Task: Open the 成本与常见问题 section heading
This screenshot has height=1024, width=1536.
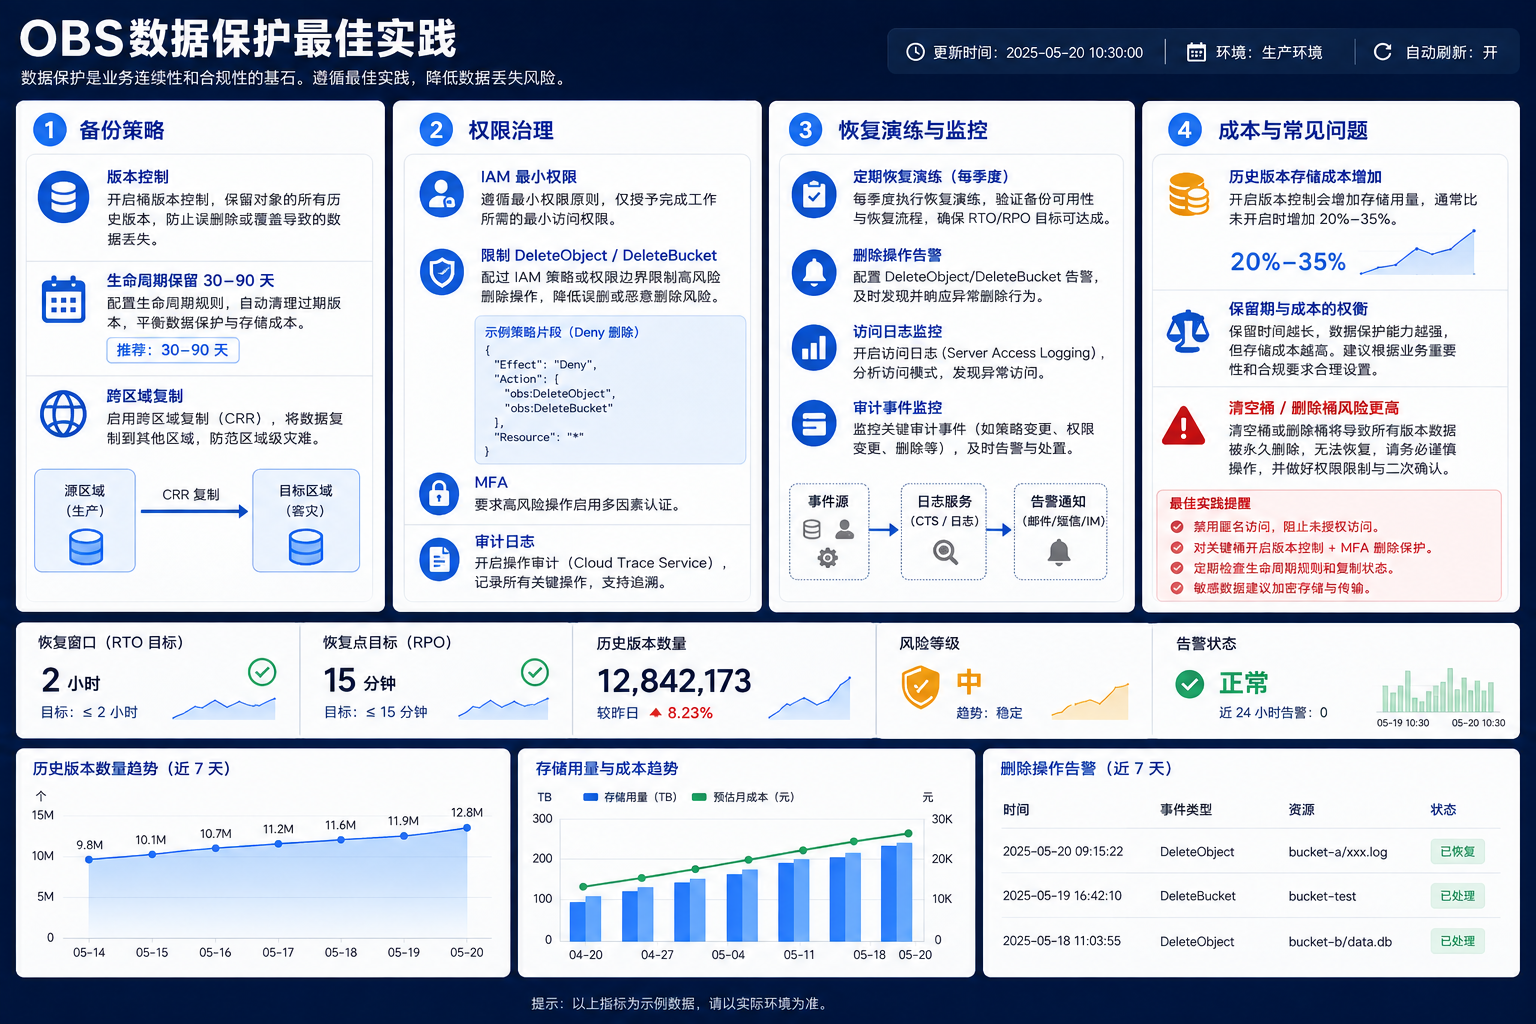Action: [x=1292, y=130]
